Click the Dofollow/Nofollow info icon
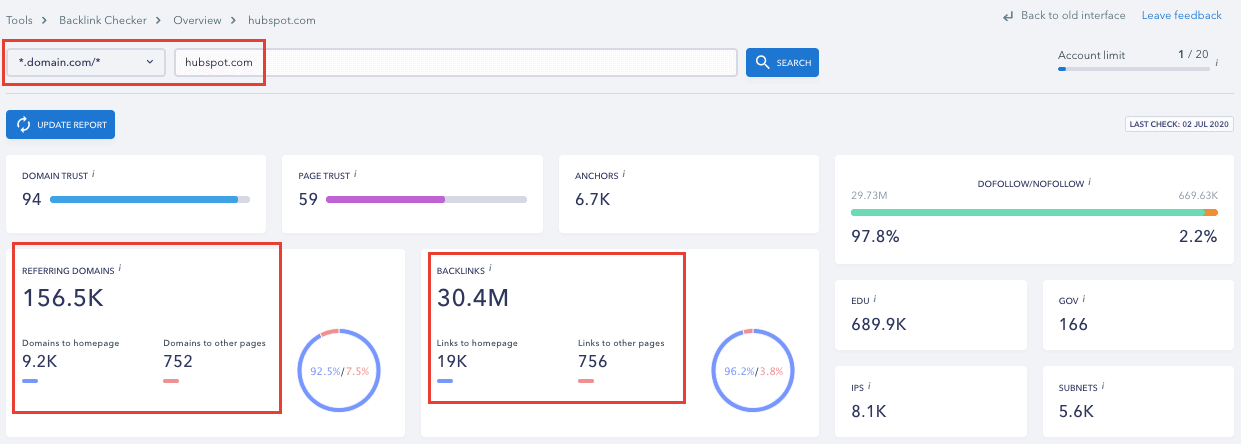1241x444 pixels. pos(1089,182)
